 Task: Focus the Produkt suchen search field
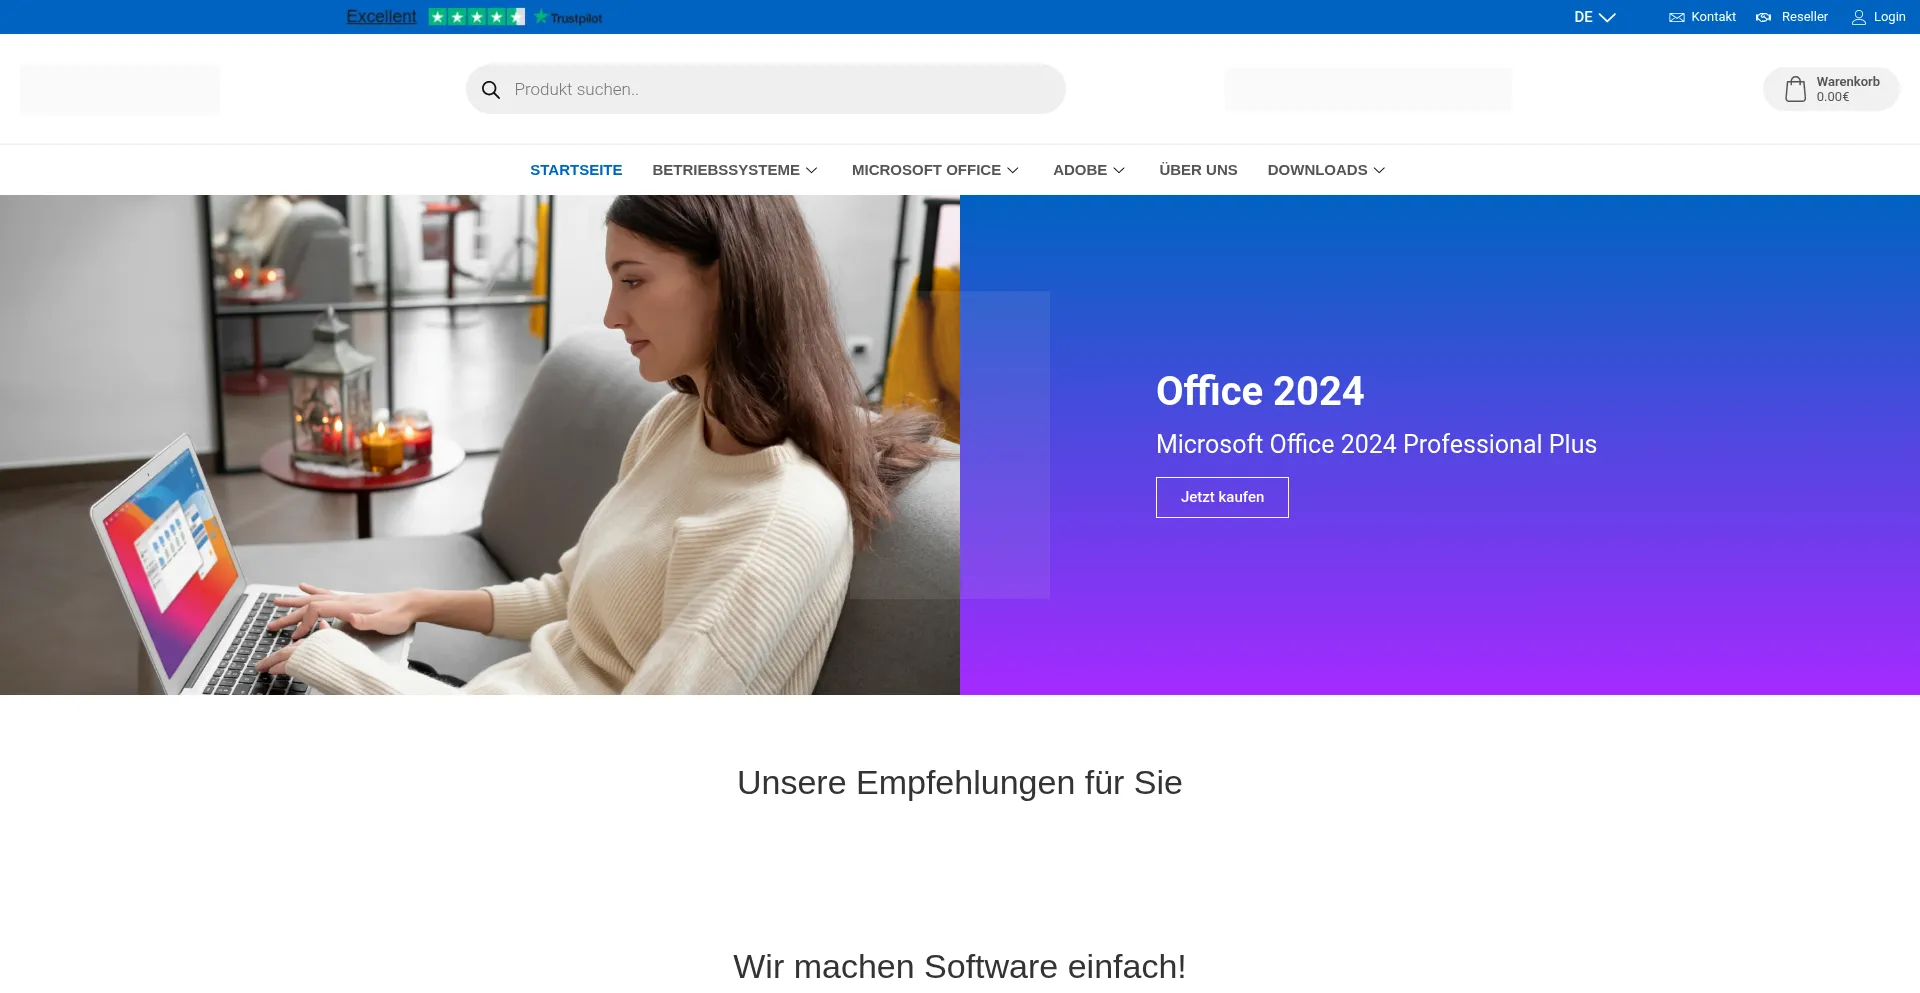point(765,89)
